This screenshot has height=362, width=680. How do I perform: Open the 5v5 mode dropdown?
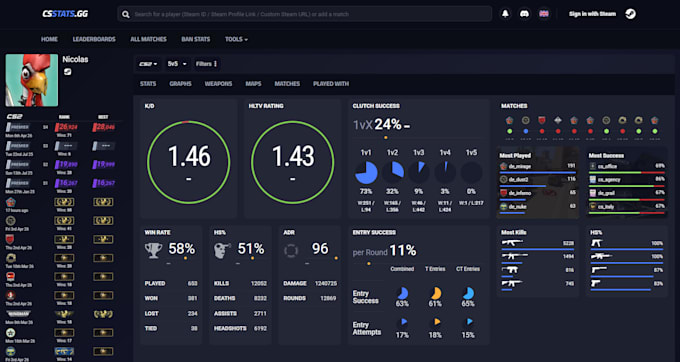pos(177,64)
